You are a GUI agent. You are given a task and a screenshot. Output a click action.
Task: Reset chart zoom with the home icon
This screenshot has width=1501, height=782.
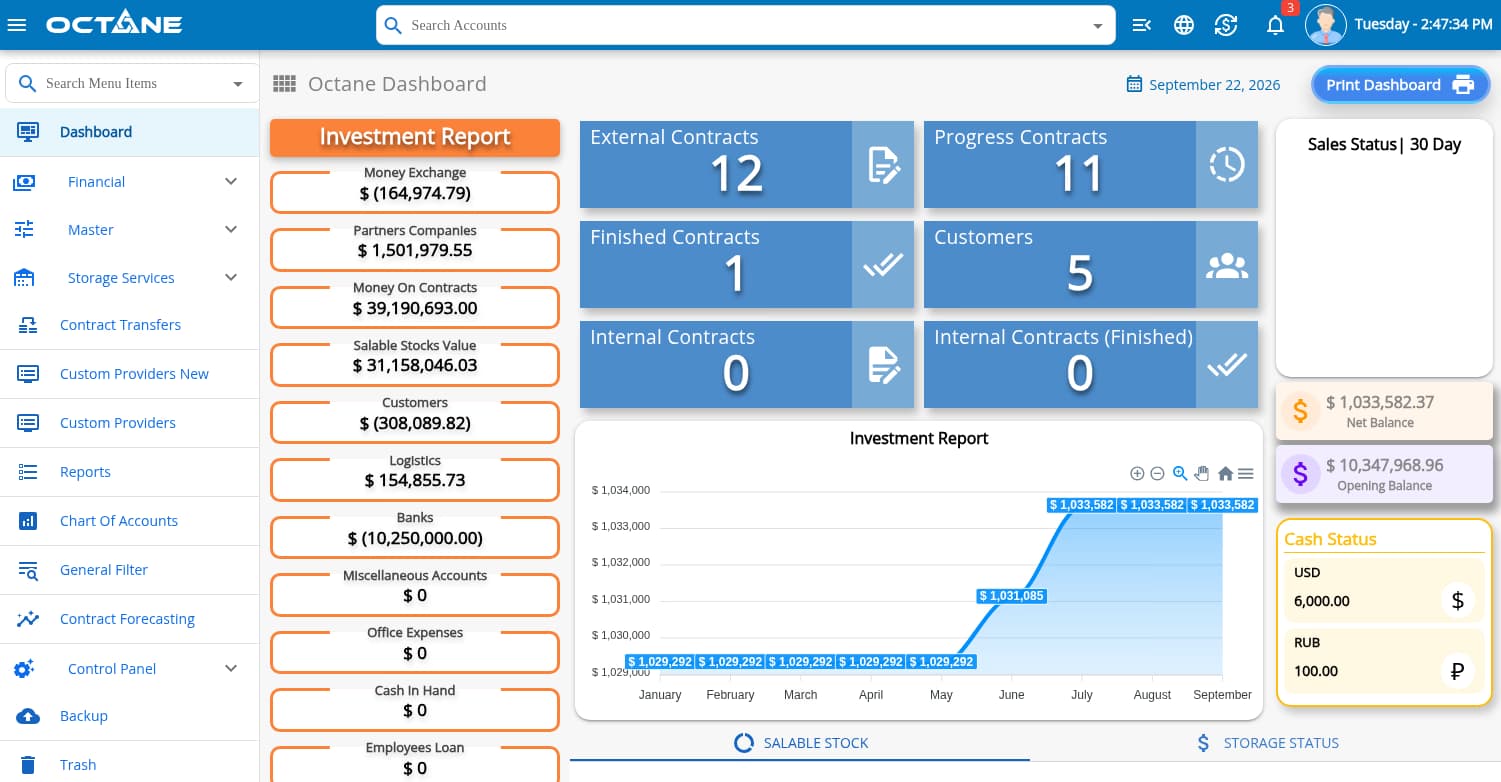point(1225,474)
